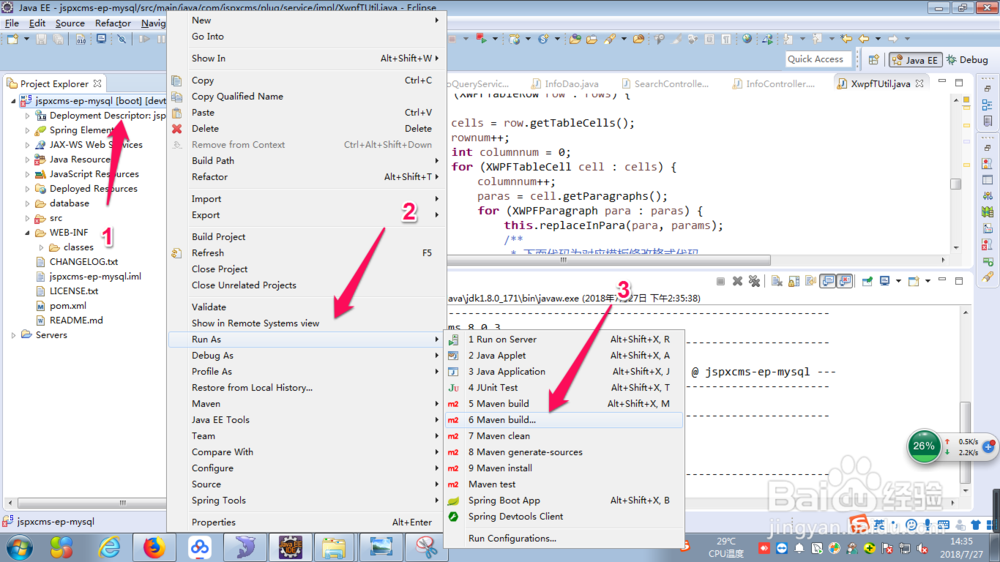Viewport: 1000px width, 562px height.
Task: Toggle show console on standard output
Action: pos(828,281)
